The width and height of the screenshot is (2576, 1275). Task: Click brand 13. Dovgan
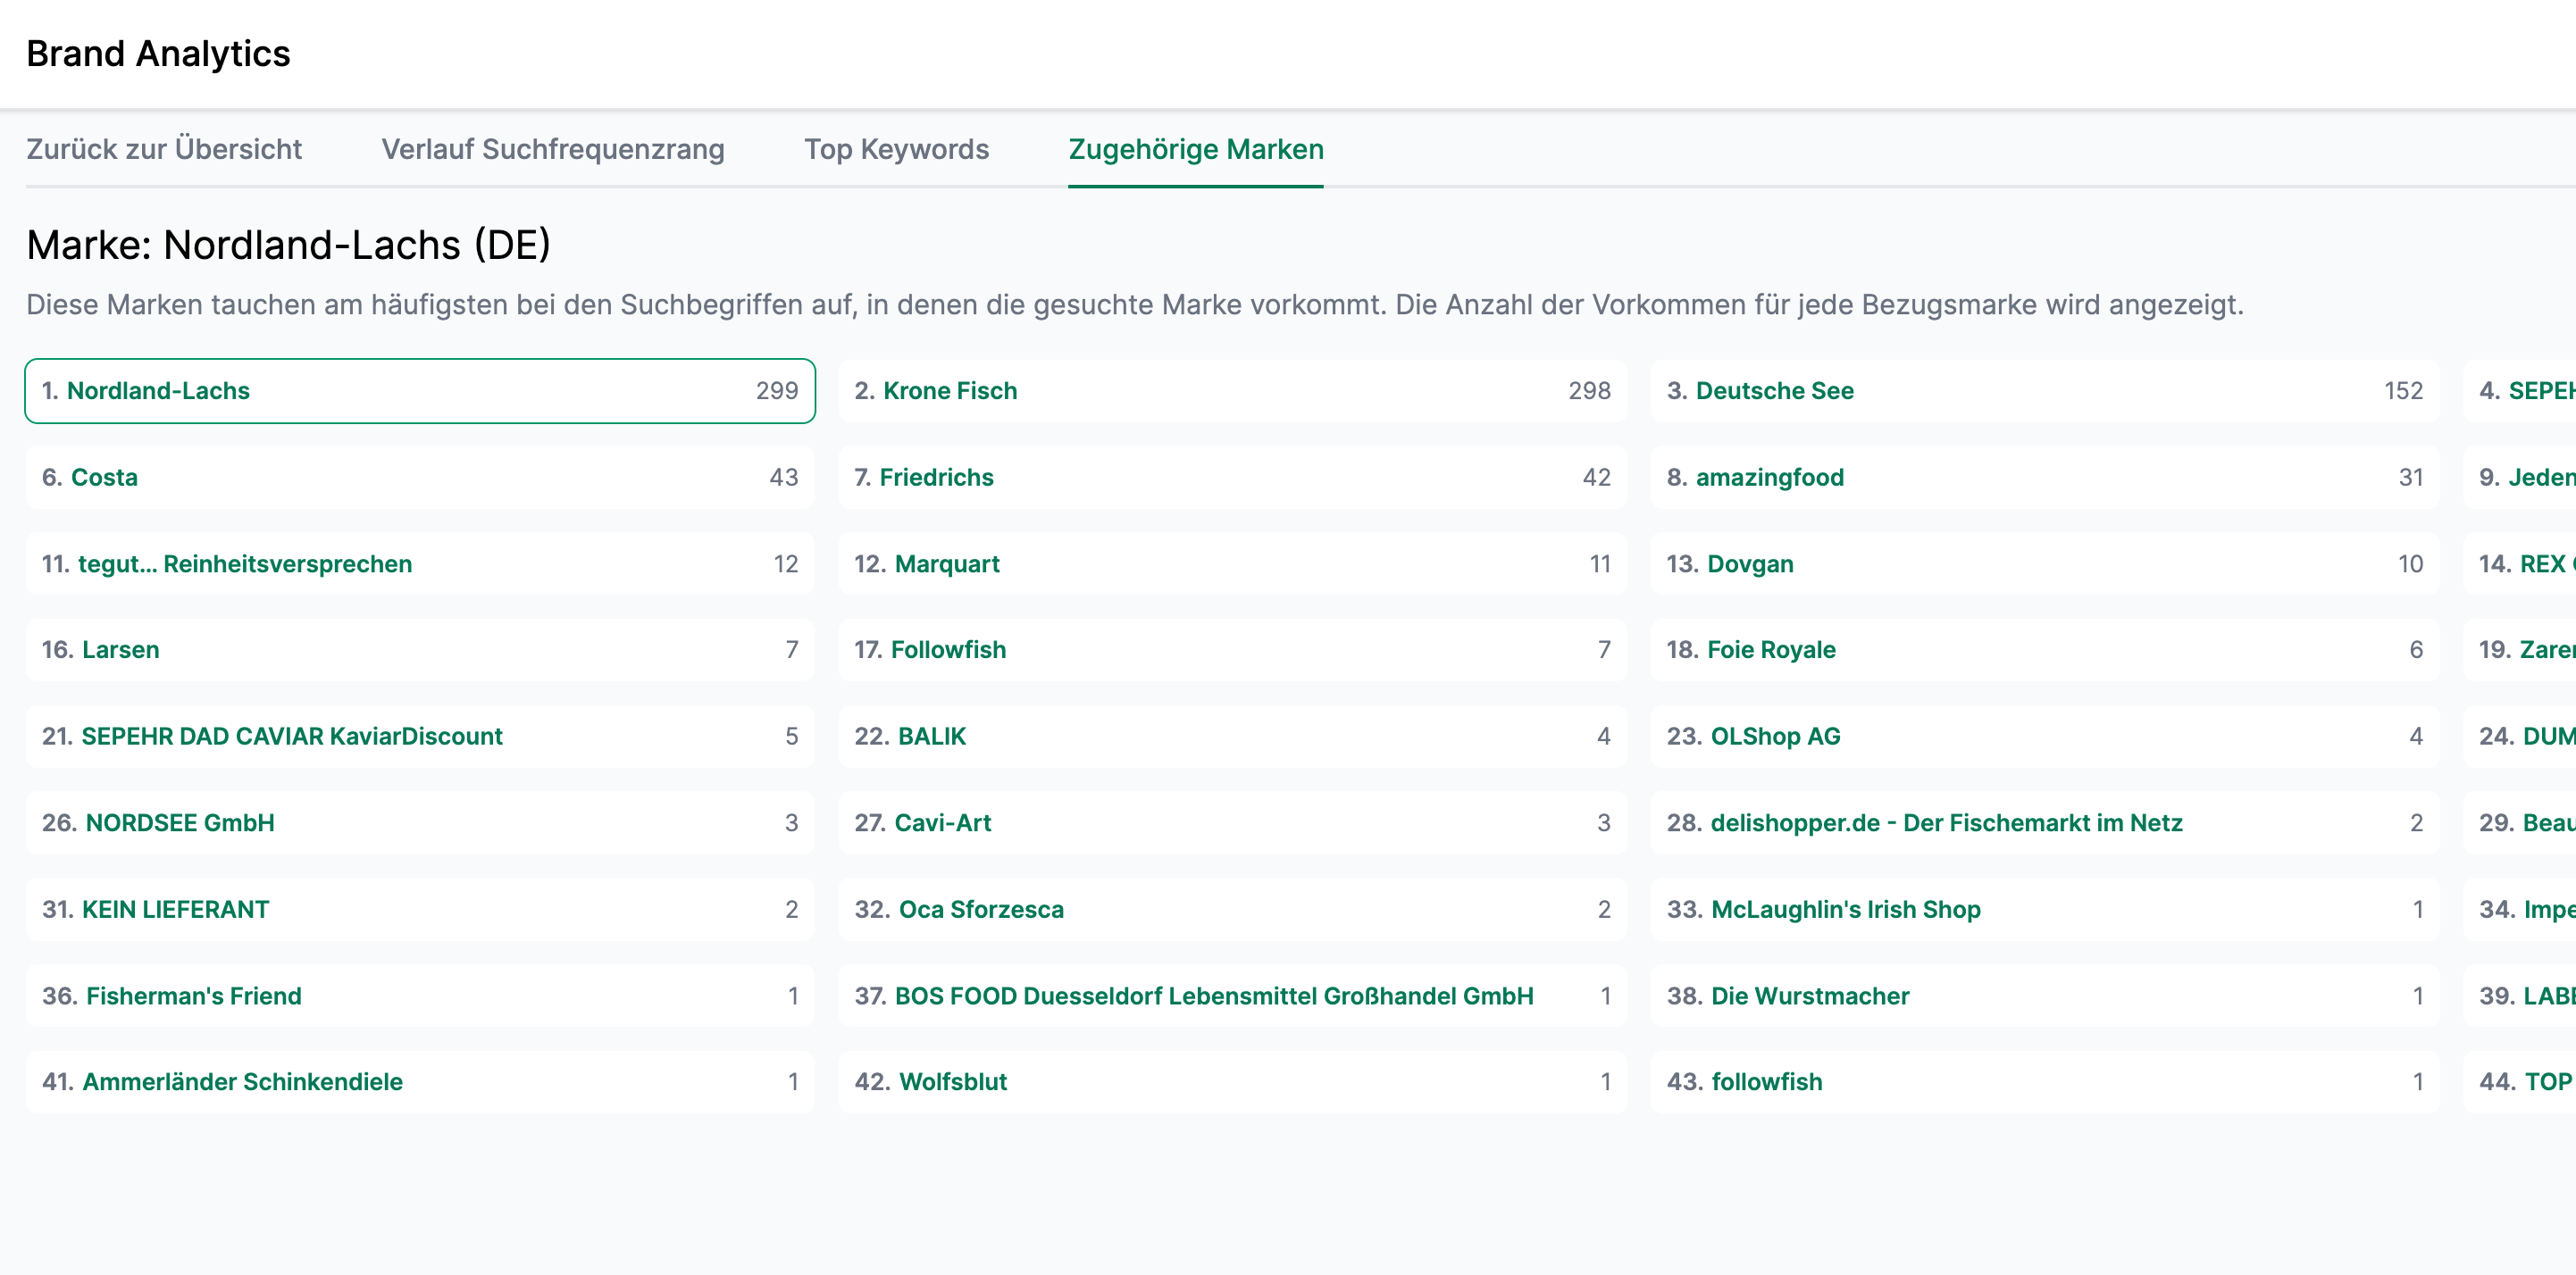(x=2044, y=564)
